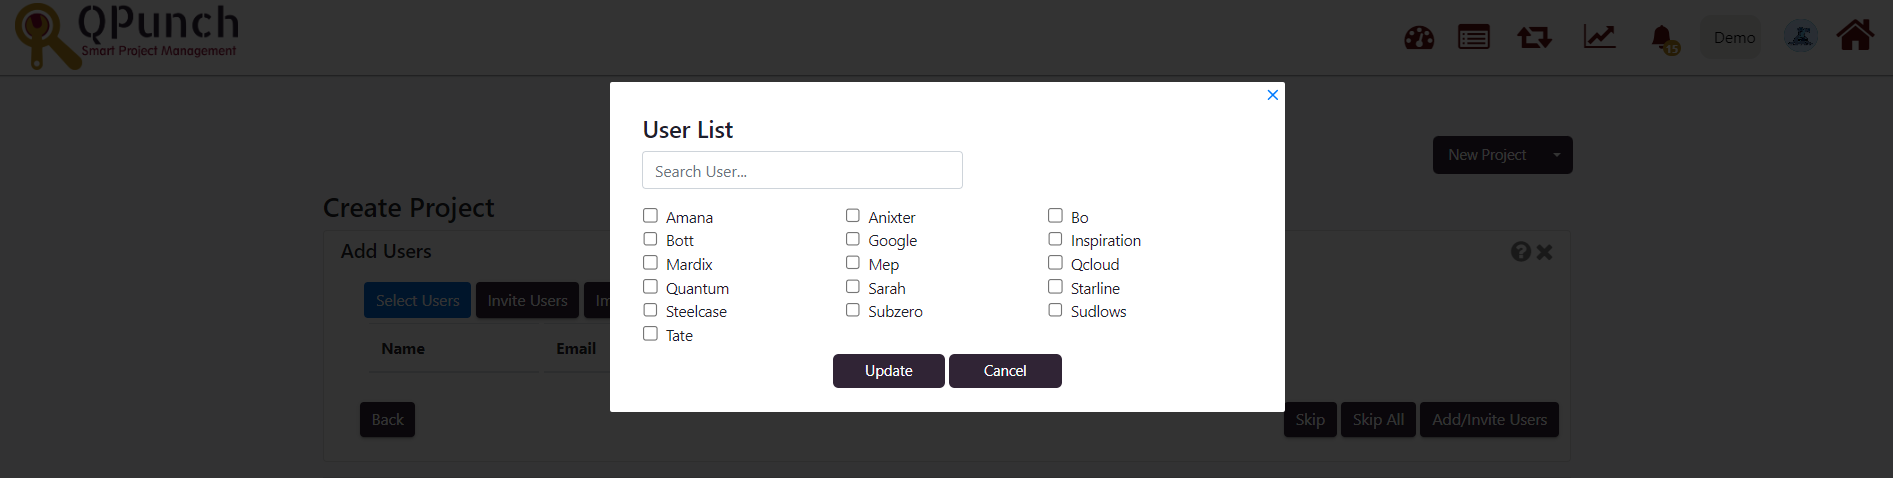Click Cancel in the User List
This screenshot has height=478, width=1893.
pyautogui.click(x=1005, y=371)
